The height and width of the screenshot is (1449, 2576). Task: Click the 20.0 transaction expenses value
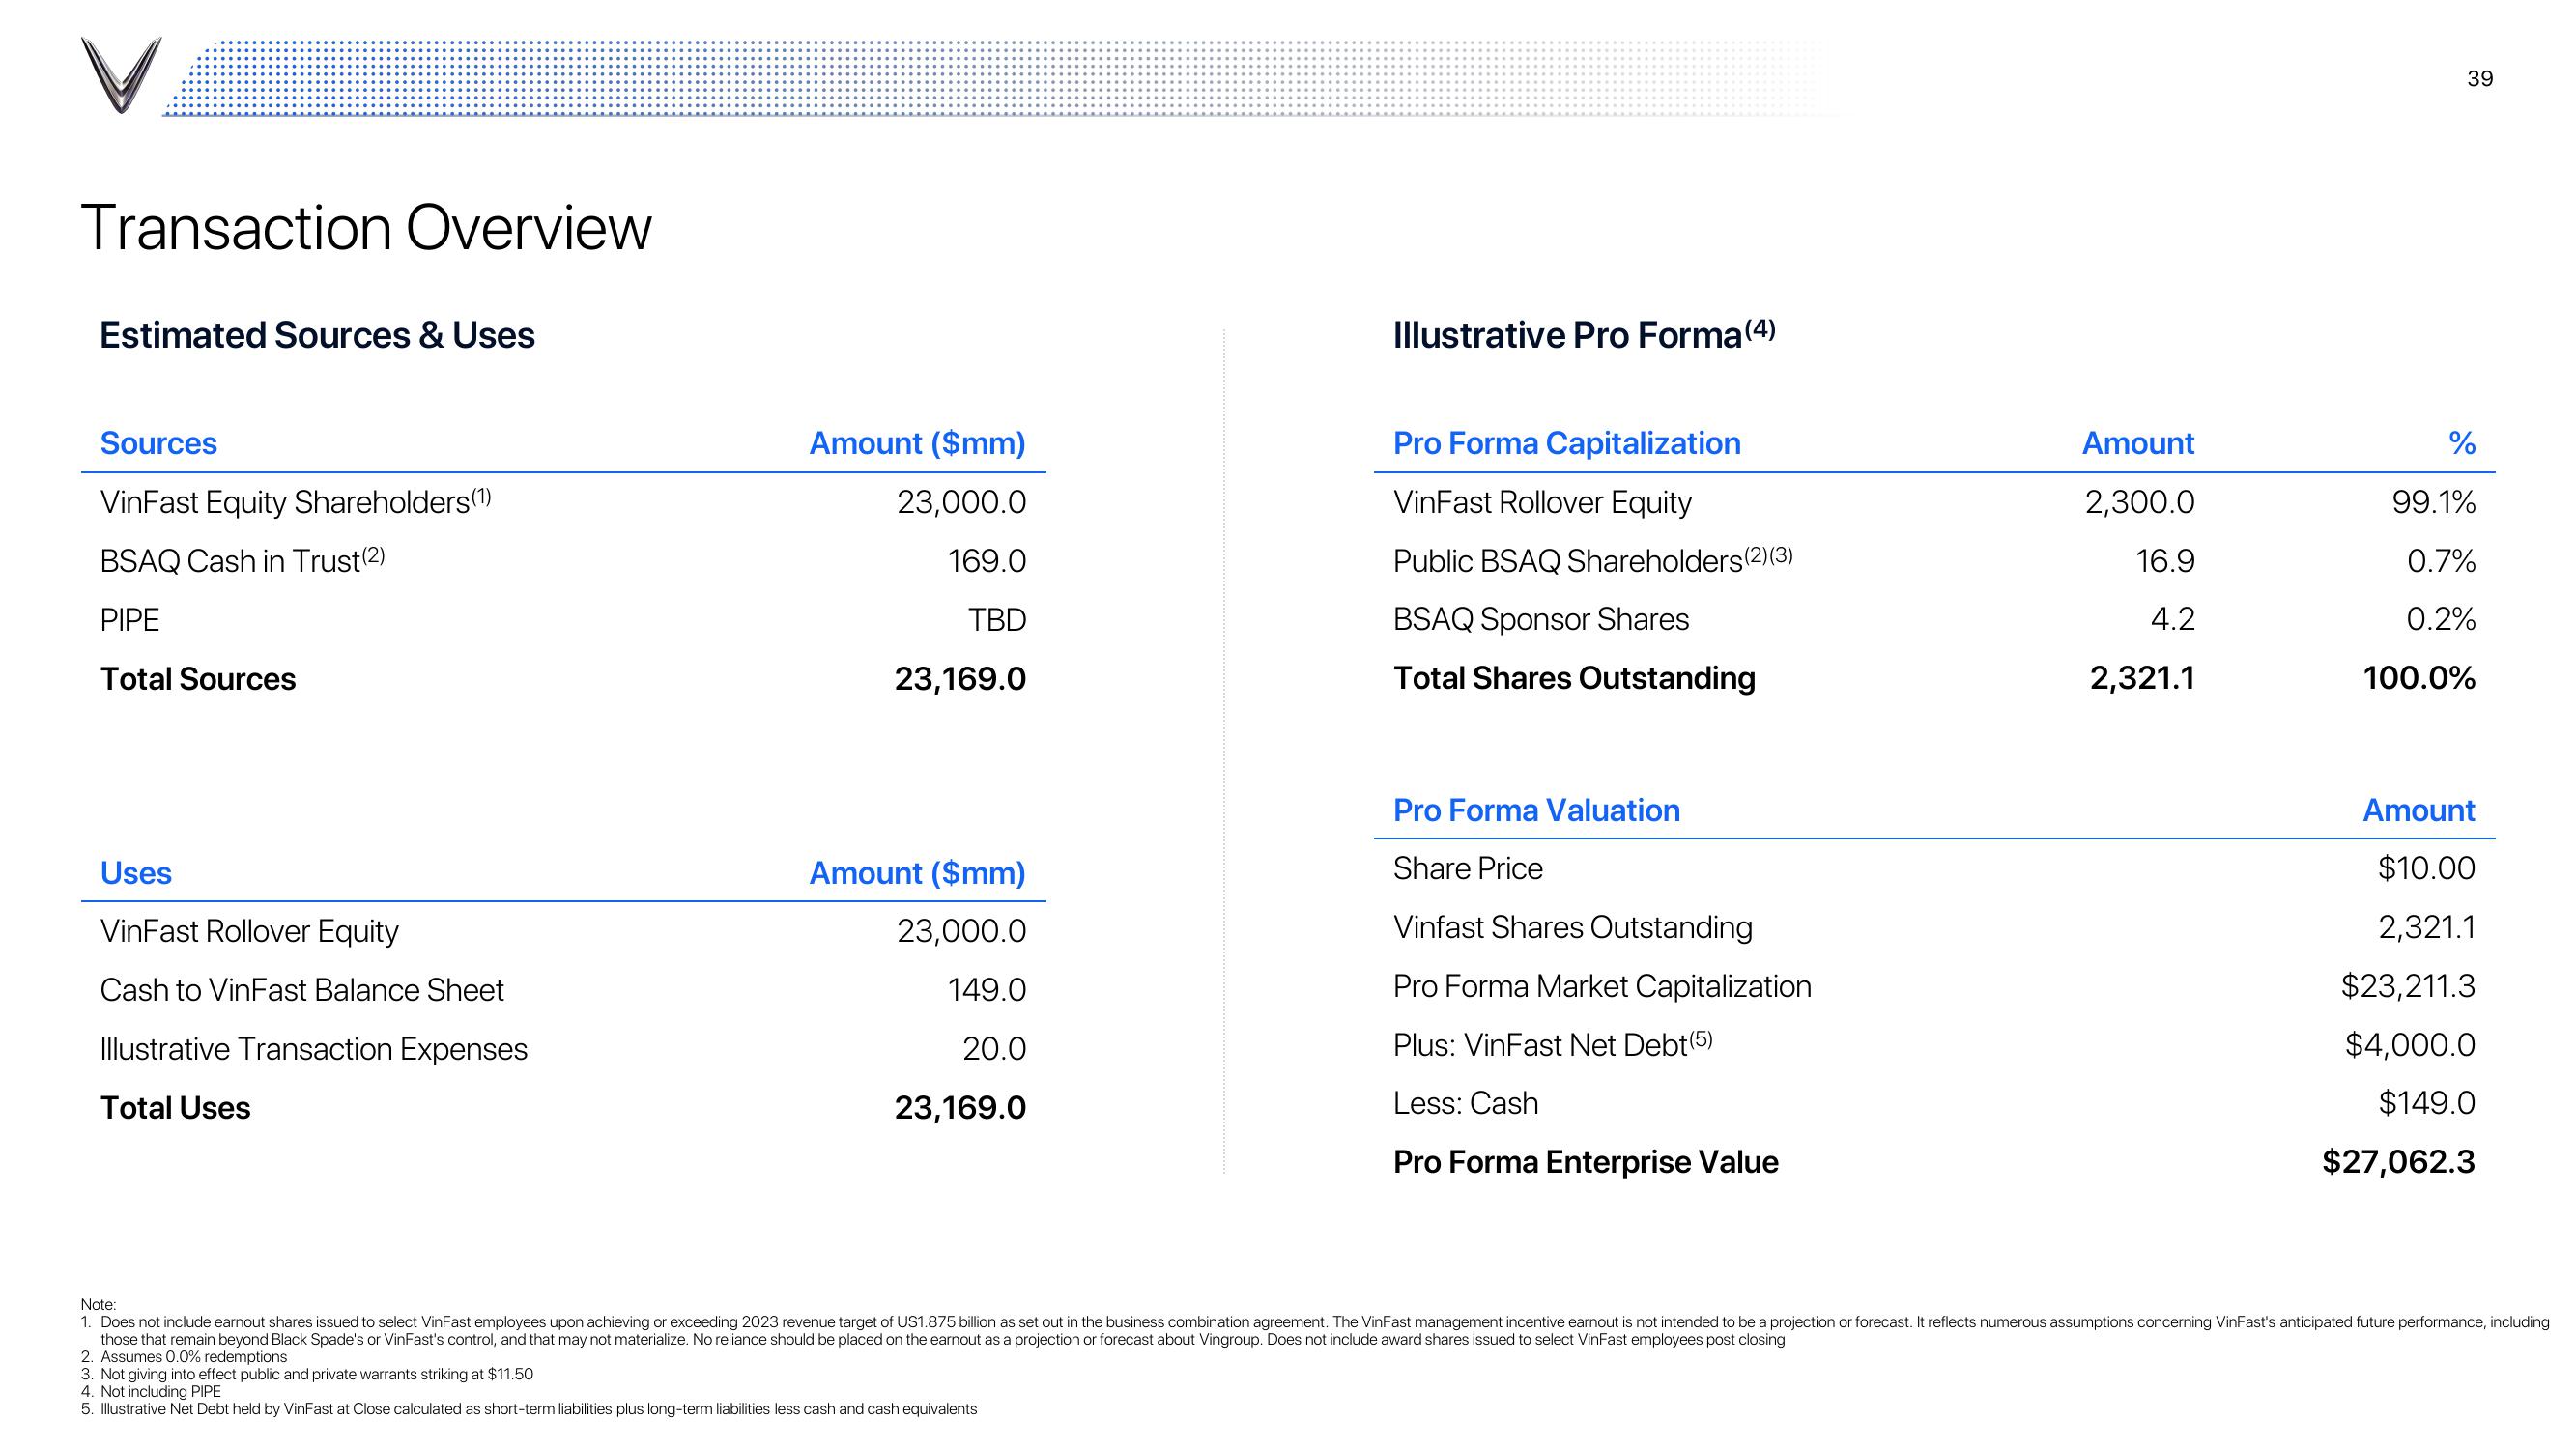(x=994, y=1049)
